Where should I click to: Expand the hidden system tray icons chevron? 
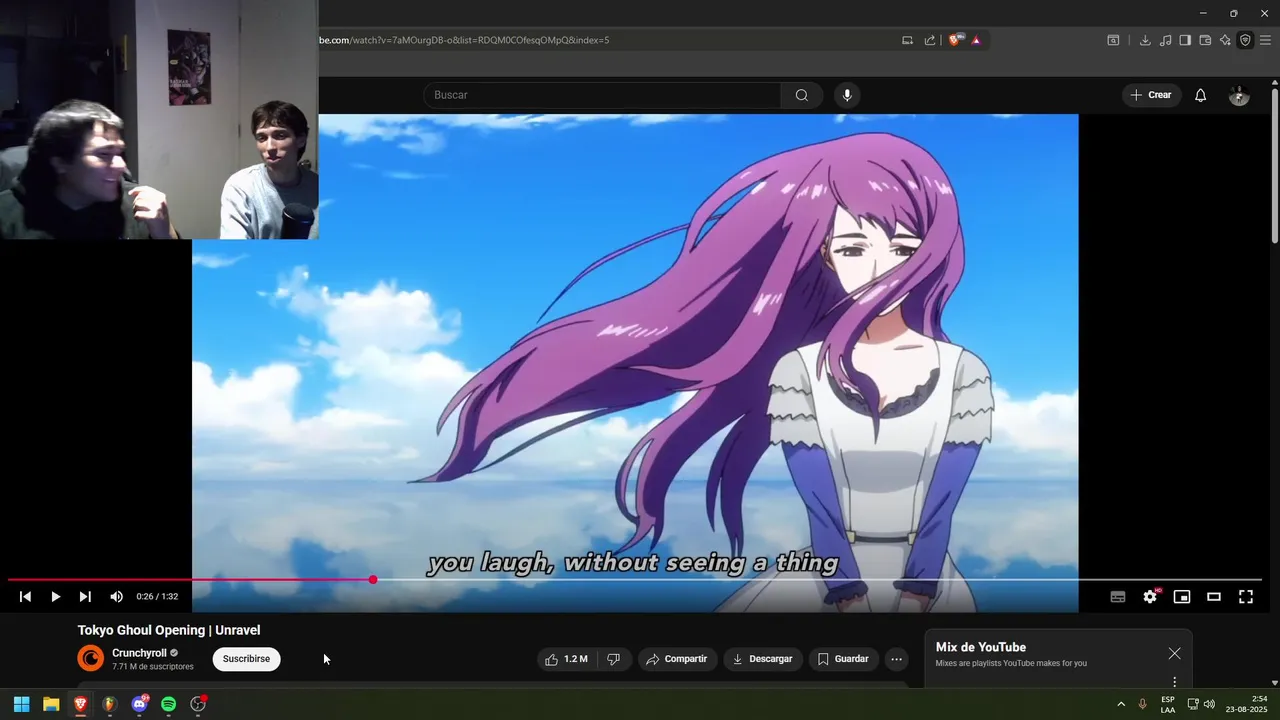1120,704
